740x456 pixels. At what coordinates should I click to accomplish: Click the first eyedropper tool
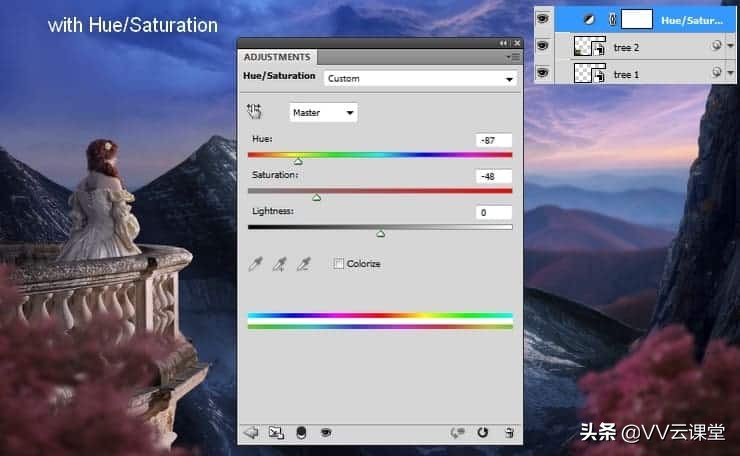click(x=256, y=264)
